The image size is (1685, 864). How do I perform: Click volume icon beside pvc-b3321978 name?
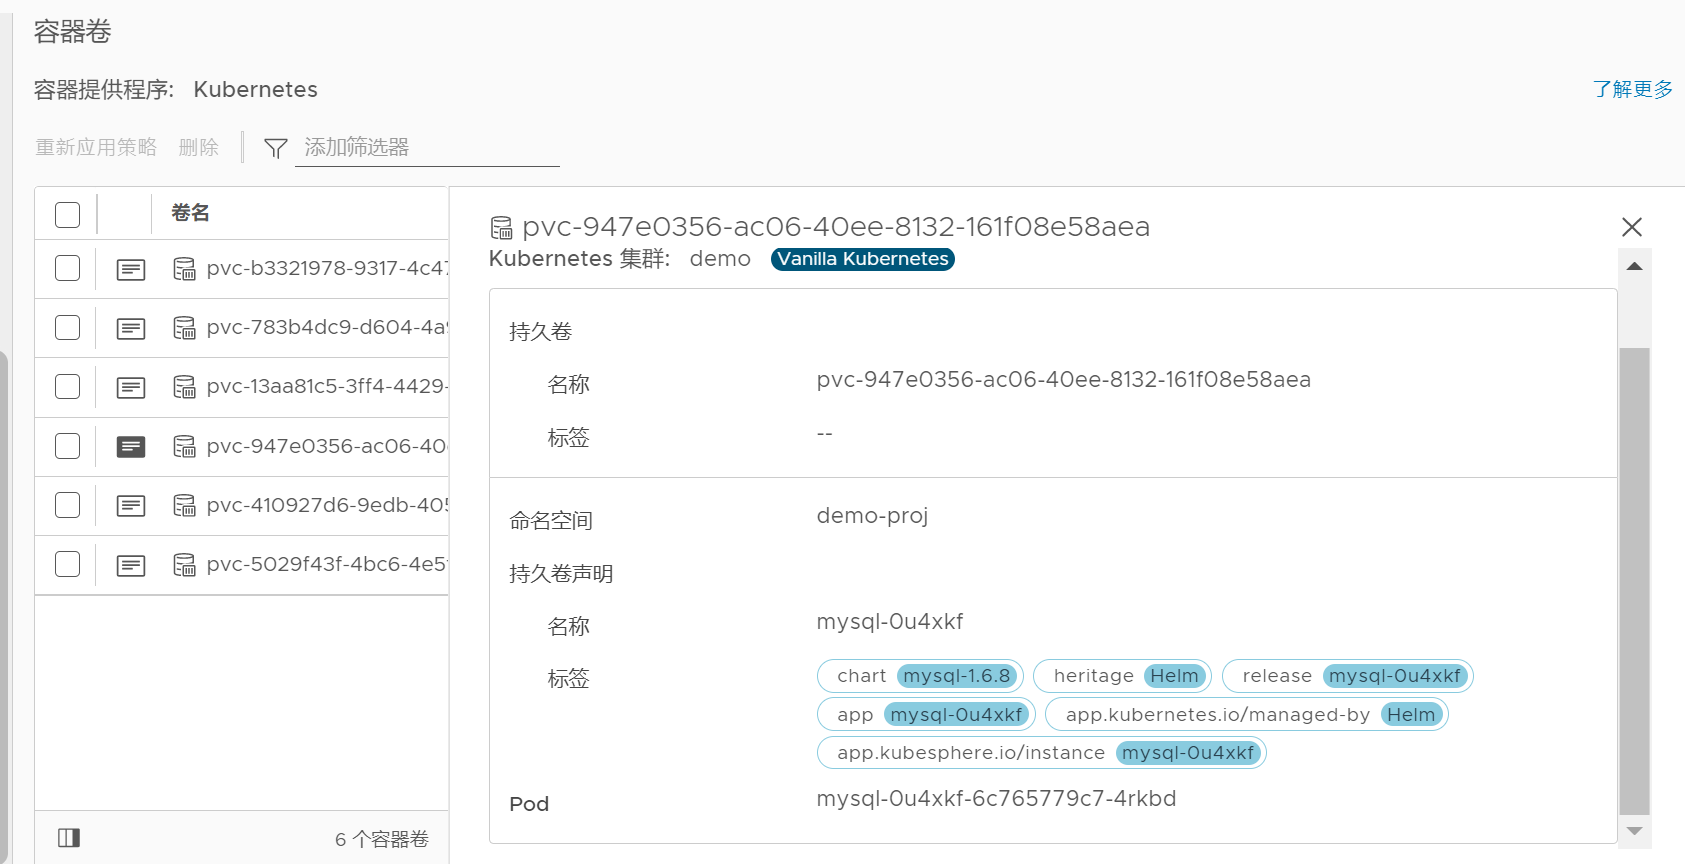pos(184,269)
